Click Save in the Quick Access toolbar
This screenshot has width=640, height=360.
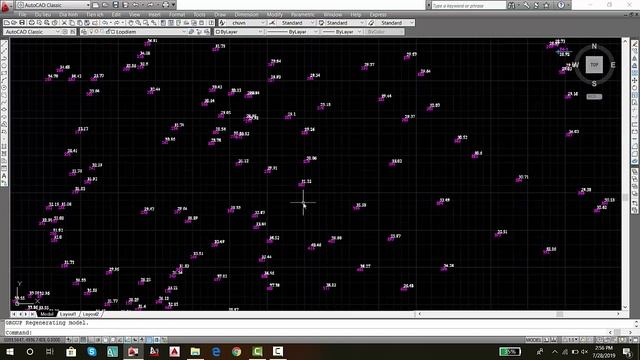tap(116, 5)
